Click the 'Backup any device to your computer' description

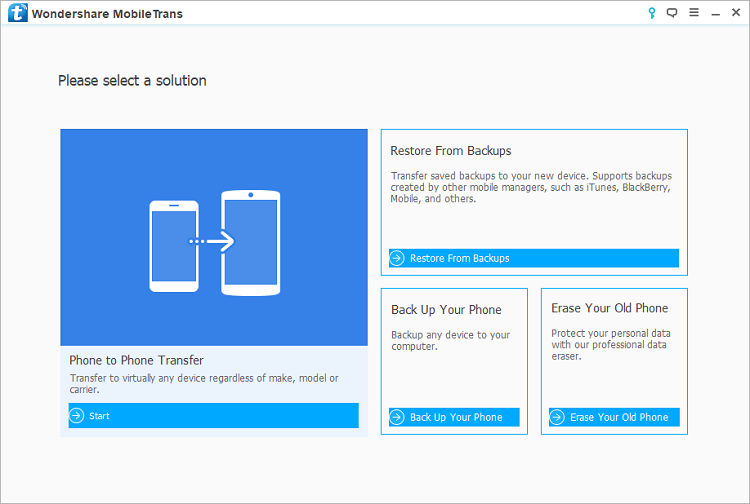pos(451,340)
